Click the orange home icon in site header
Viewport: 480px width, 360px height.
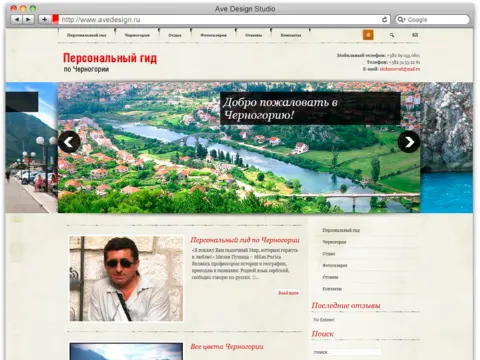pos(368,35)
